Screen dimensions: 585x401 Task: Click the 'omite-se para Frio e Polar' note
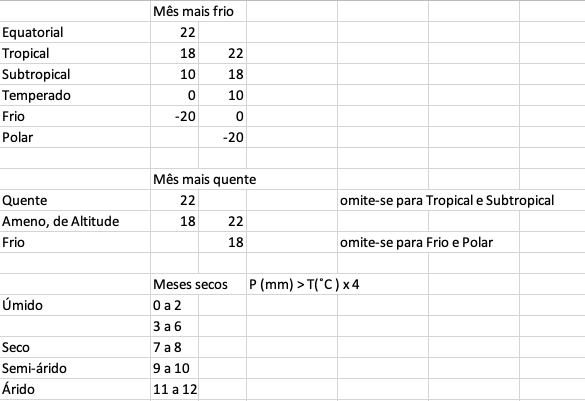pyautogui.click(x=416, y=242)
